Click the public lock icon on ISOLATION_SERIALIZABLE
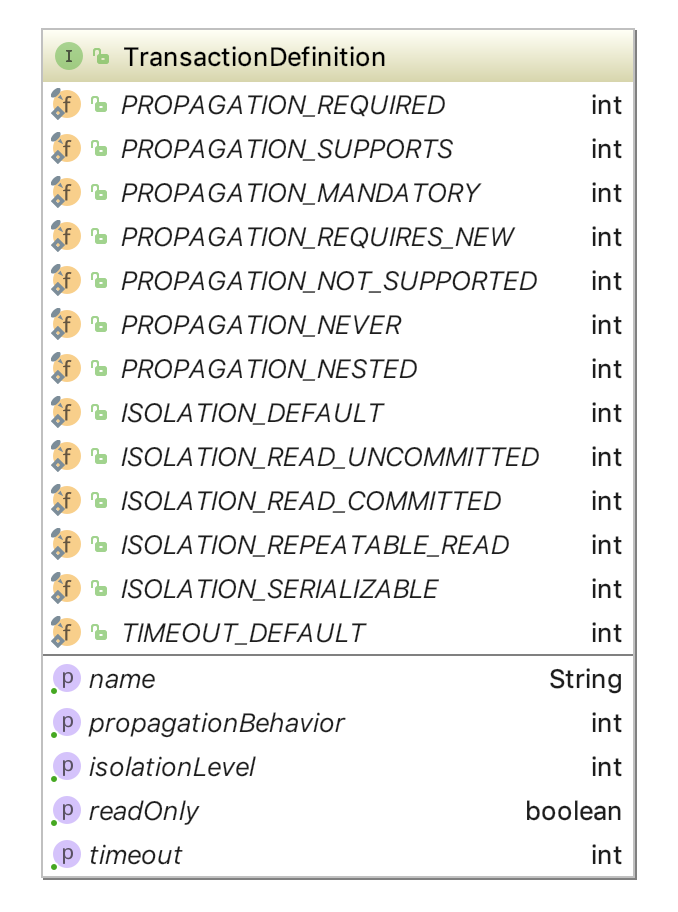Viewport: 678px width, 912px height. click(x=99, y=589)
